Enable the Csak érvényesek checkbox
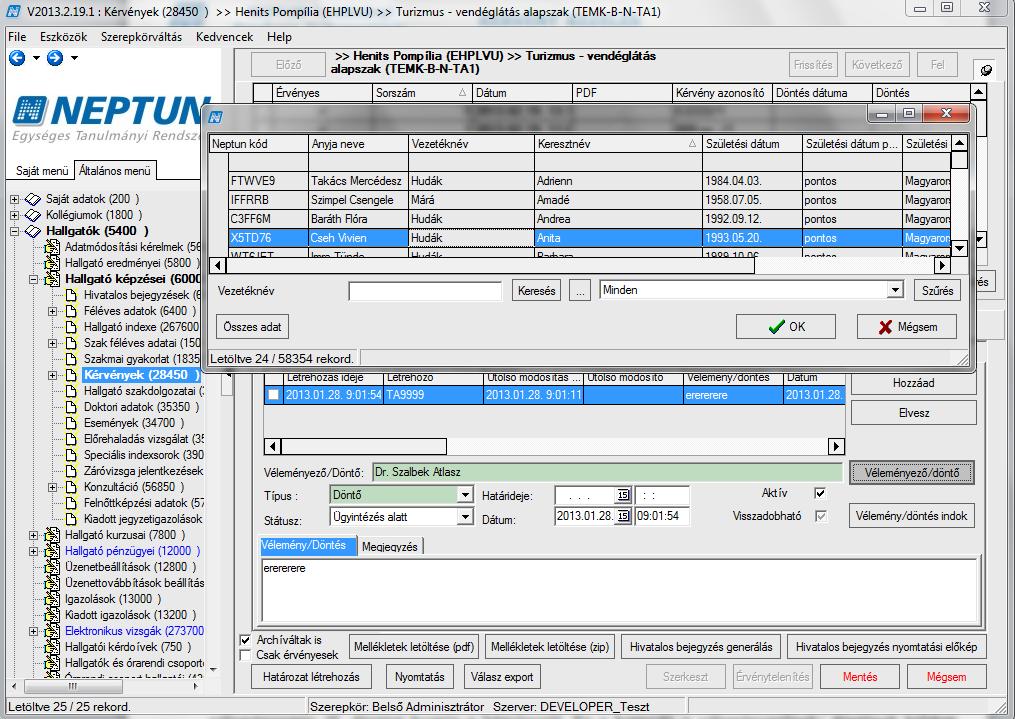 point(245,655)
